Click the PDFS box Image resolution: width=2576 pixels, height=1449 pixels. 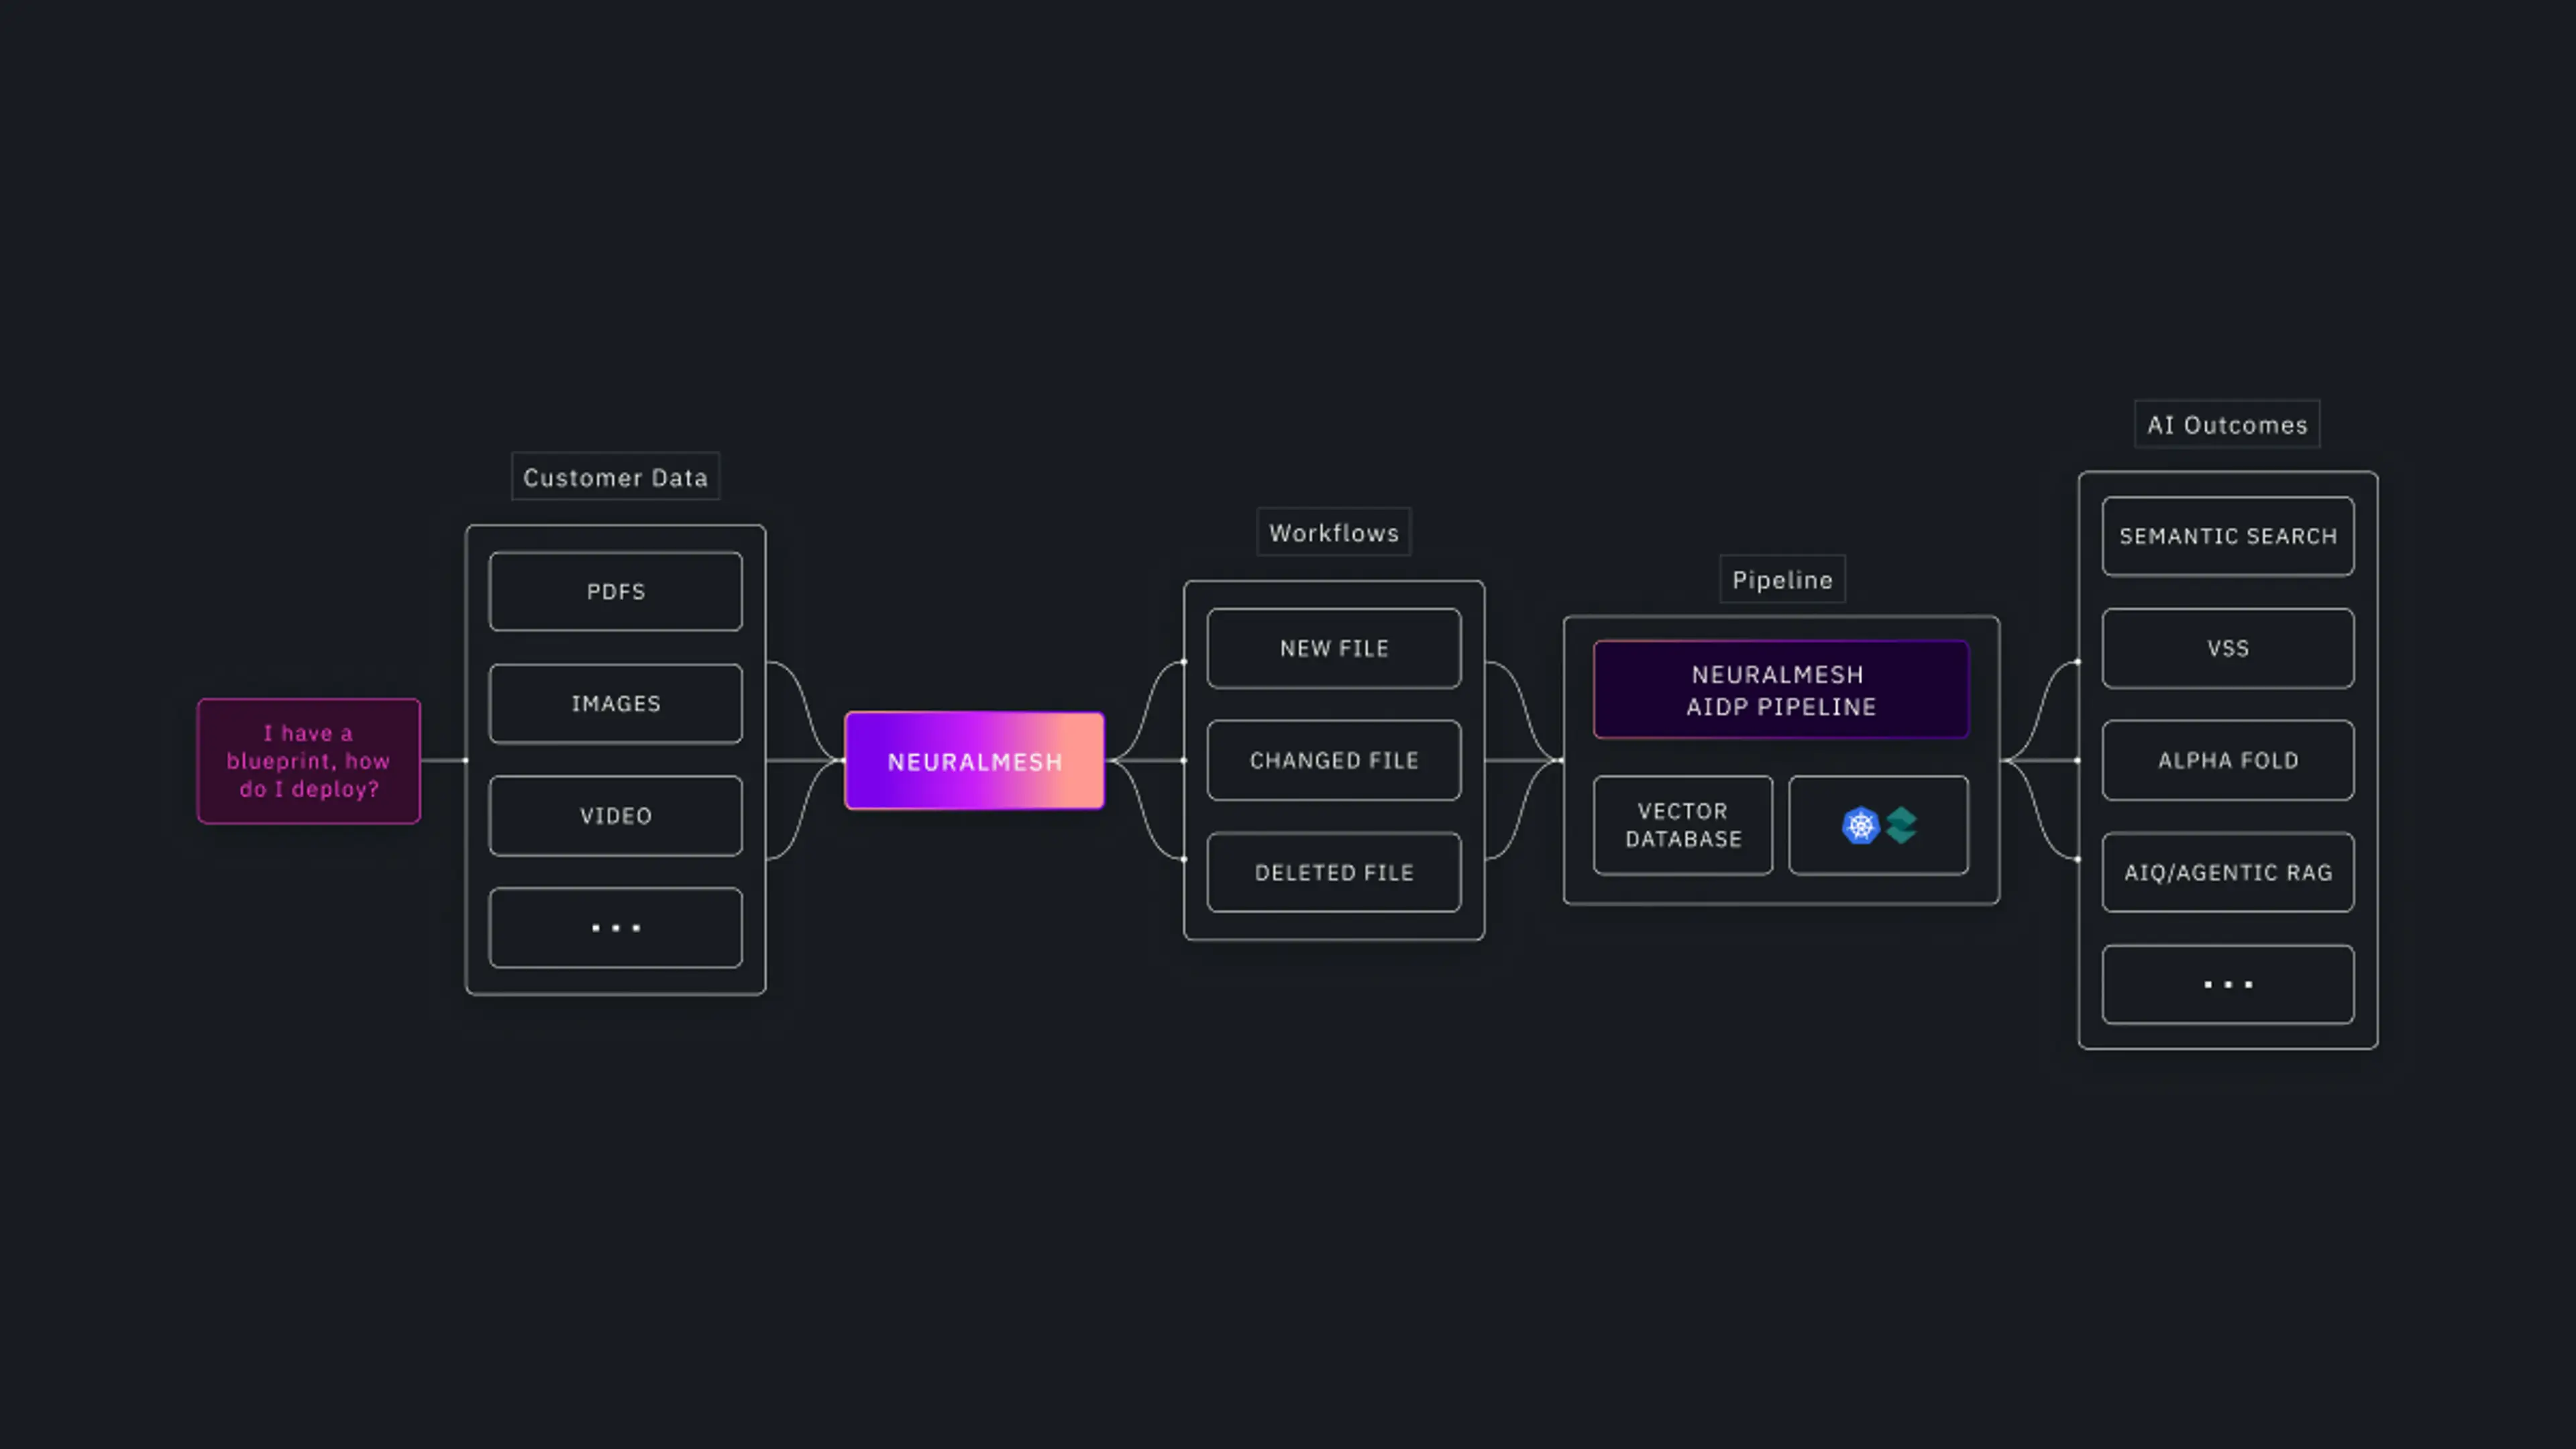pos(616,592)
